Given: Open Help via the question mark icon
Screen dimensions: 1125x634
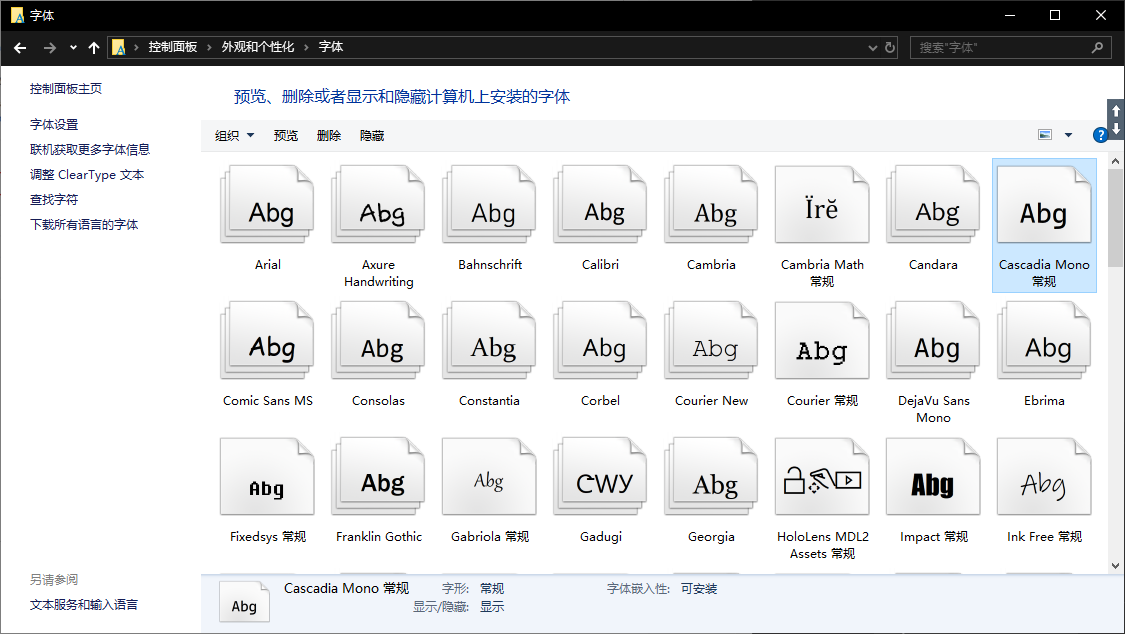Looking at the screenshot, I should point(1101,134).
